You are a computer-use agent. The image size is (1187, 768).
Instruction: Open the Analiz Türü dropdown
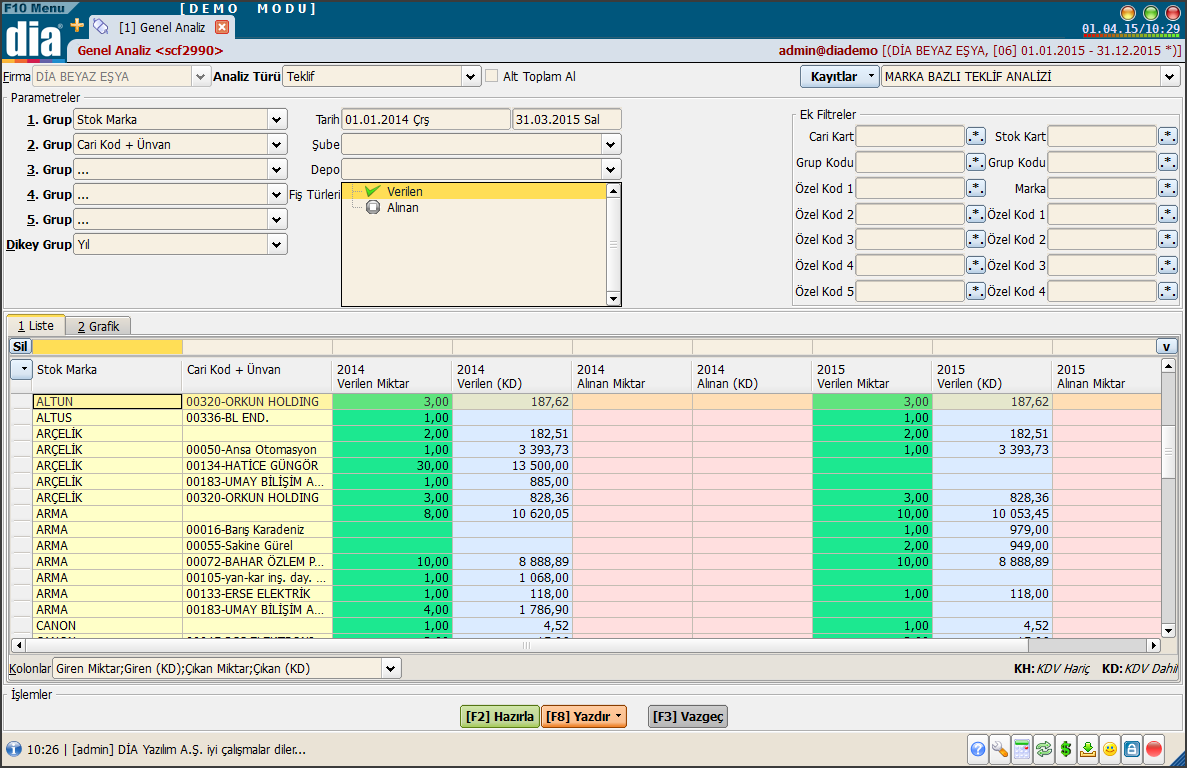click(470, 76)
